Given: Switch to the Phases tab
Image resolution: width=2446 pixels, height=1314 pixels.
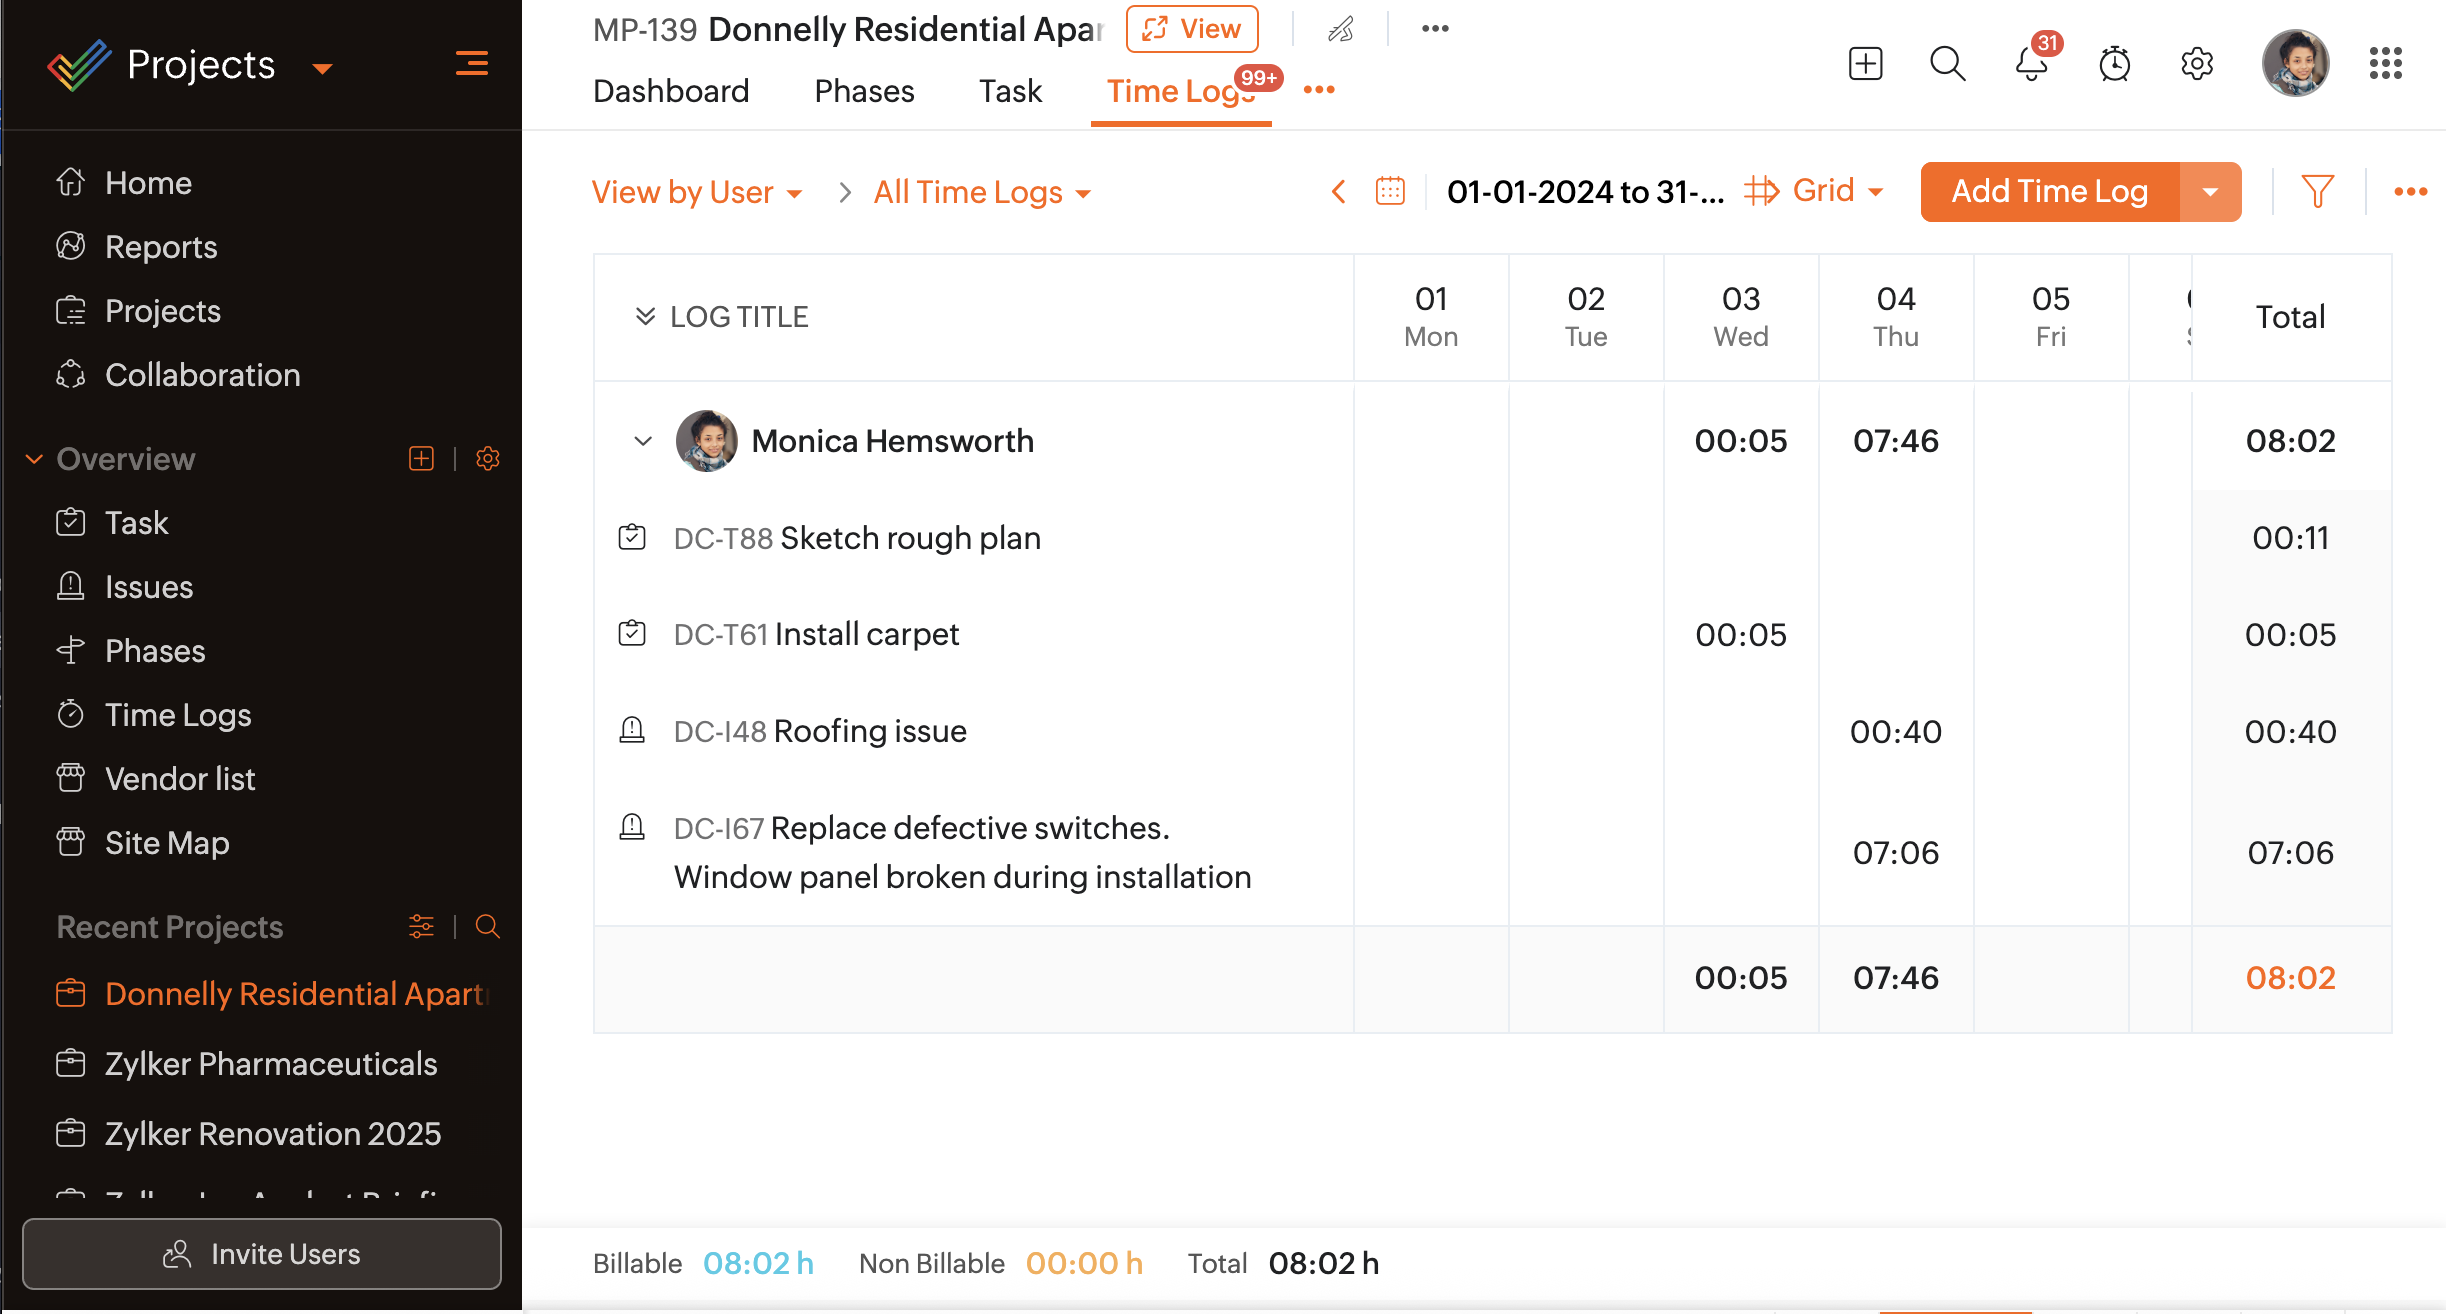Looking at the screenshot, I should (864, 91).
